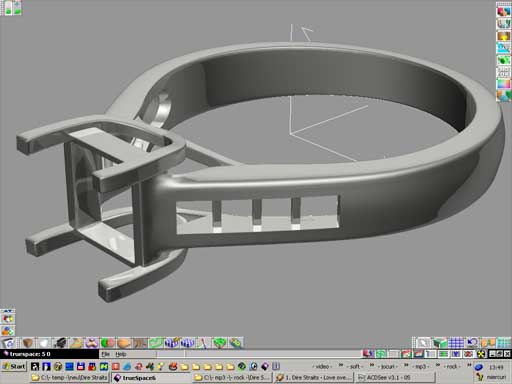The width and height of the screenshot is (512, 384).
Task: Open the Help menu in trueSpace
Action: click(x=120, y=354)
